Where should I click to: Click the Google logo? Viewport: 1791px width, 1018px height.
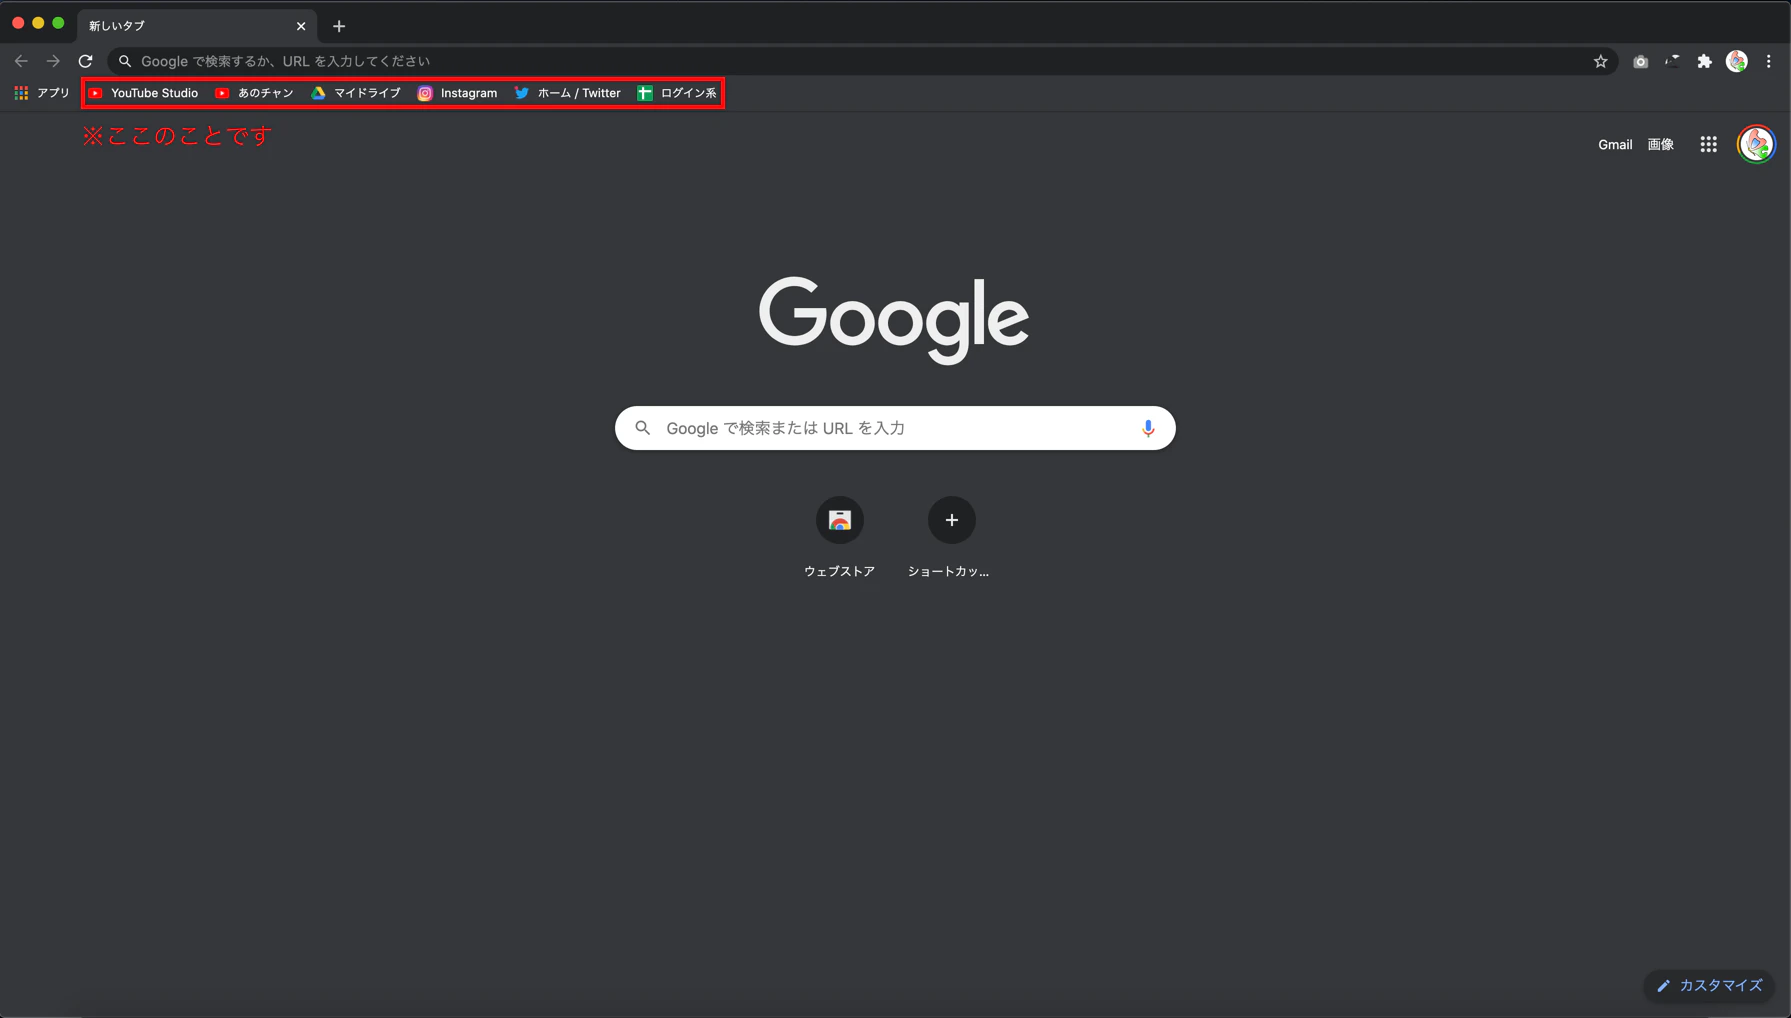894,319
